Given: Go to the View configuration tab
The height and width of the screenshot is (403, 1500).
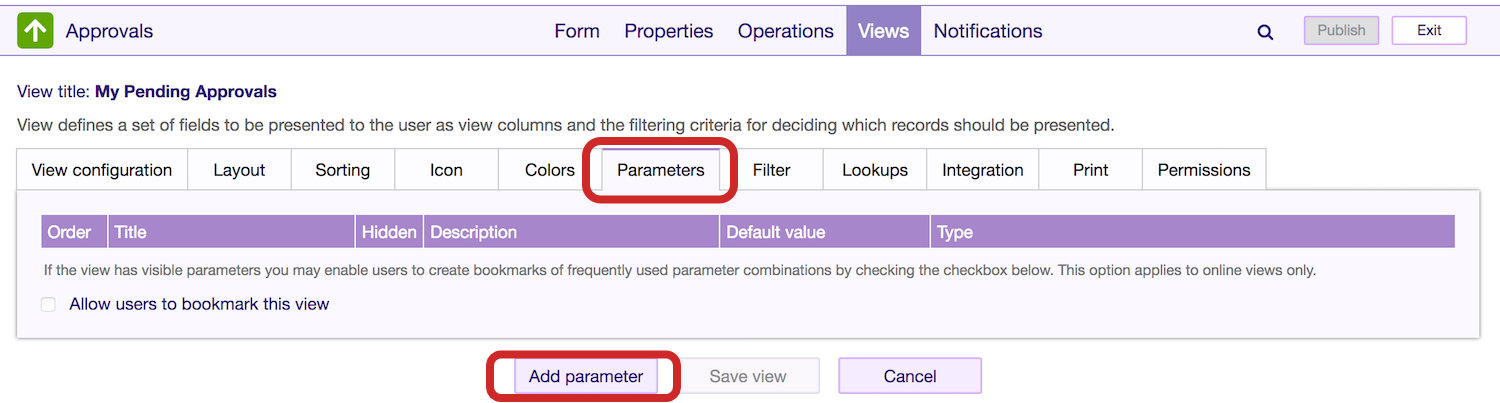Looking at the screenshot, I should pyautogui.click(x=102, y=170).
